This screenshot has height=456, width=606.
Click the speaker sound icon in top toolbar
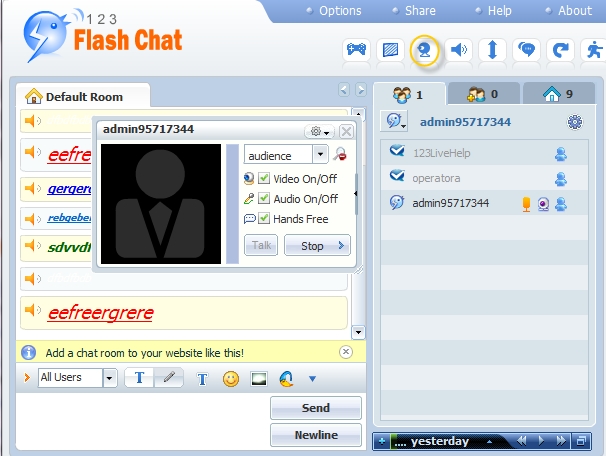459,49
